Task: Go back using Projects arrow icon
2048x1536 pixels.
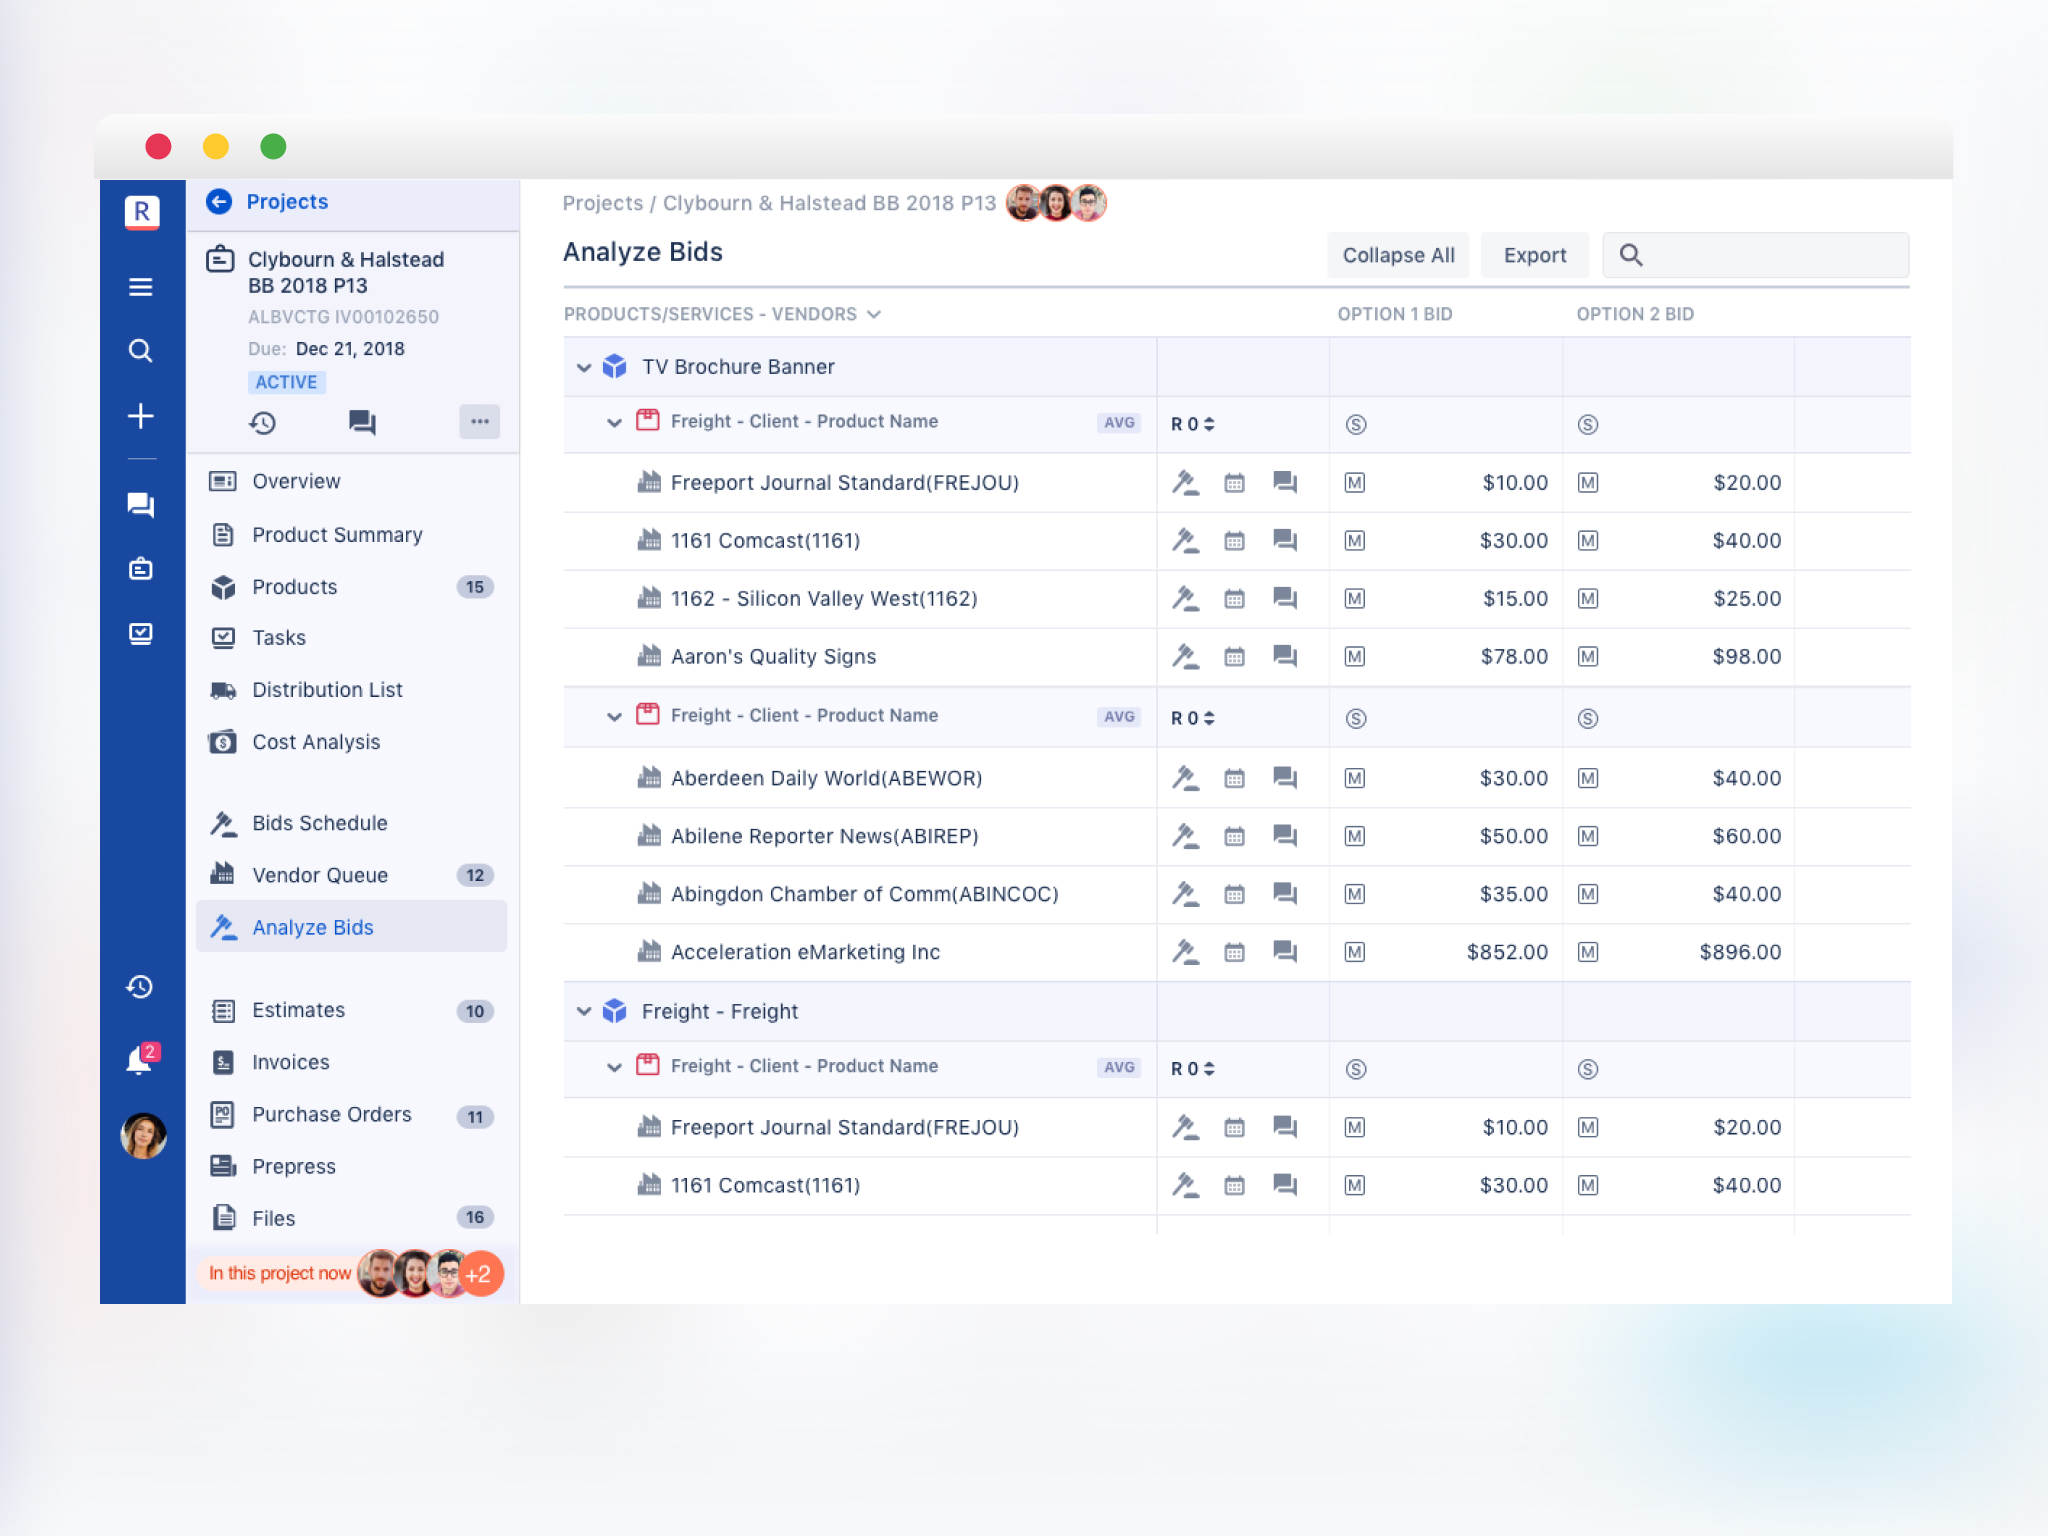Action: [x=219, y=201]
